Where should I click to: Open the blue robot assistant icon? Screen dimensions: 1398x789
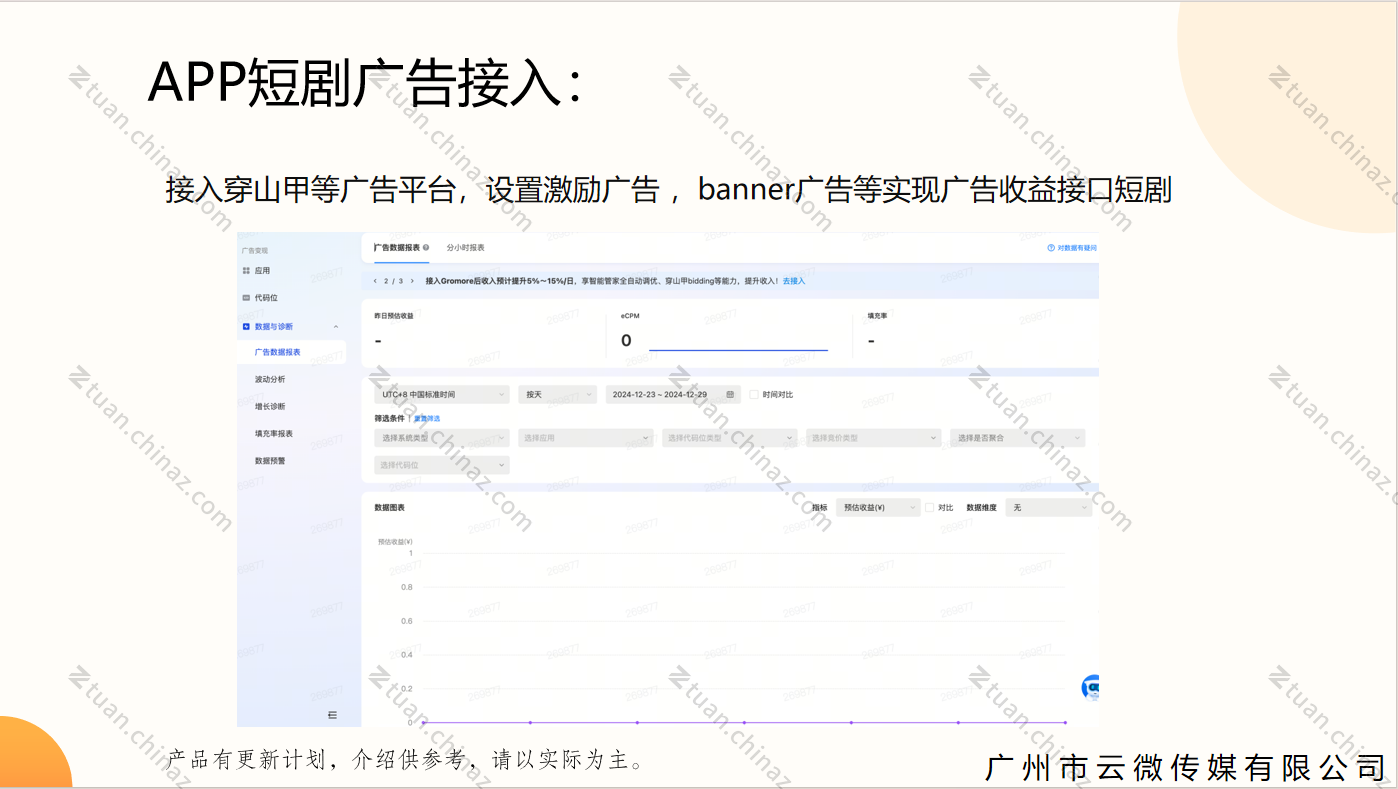[x=1091, y=687]
